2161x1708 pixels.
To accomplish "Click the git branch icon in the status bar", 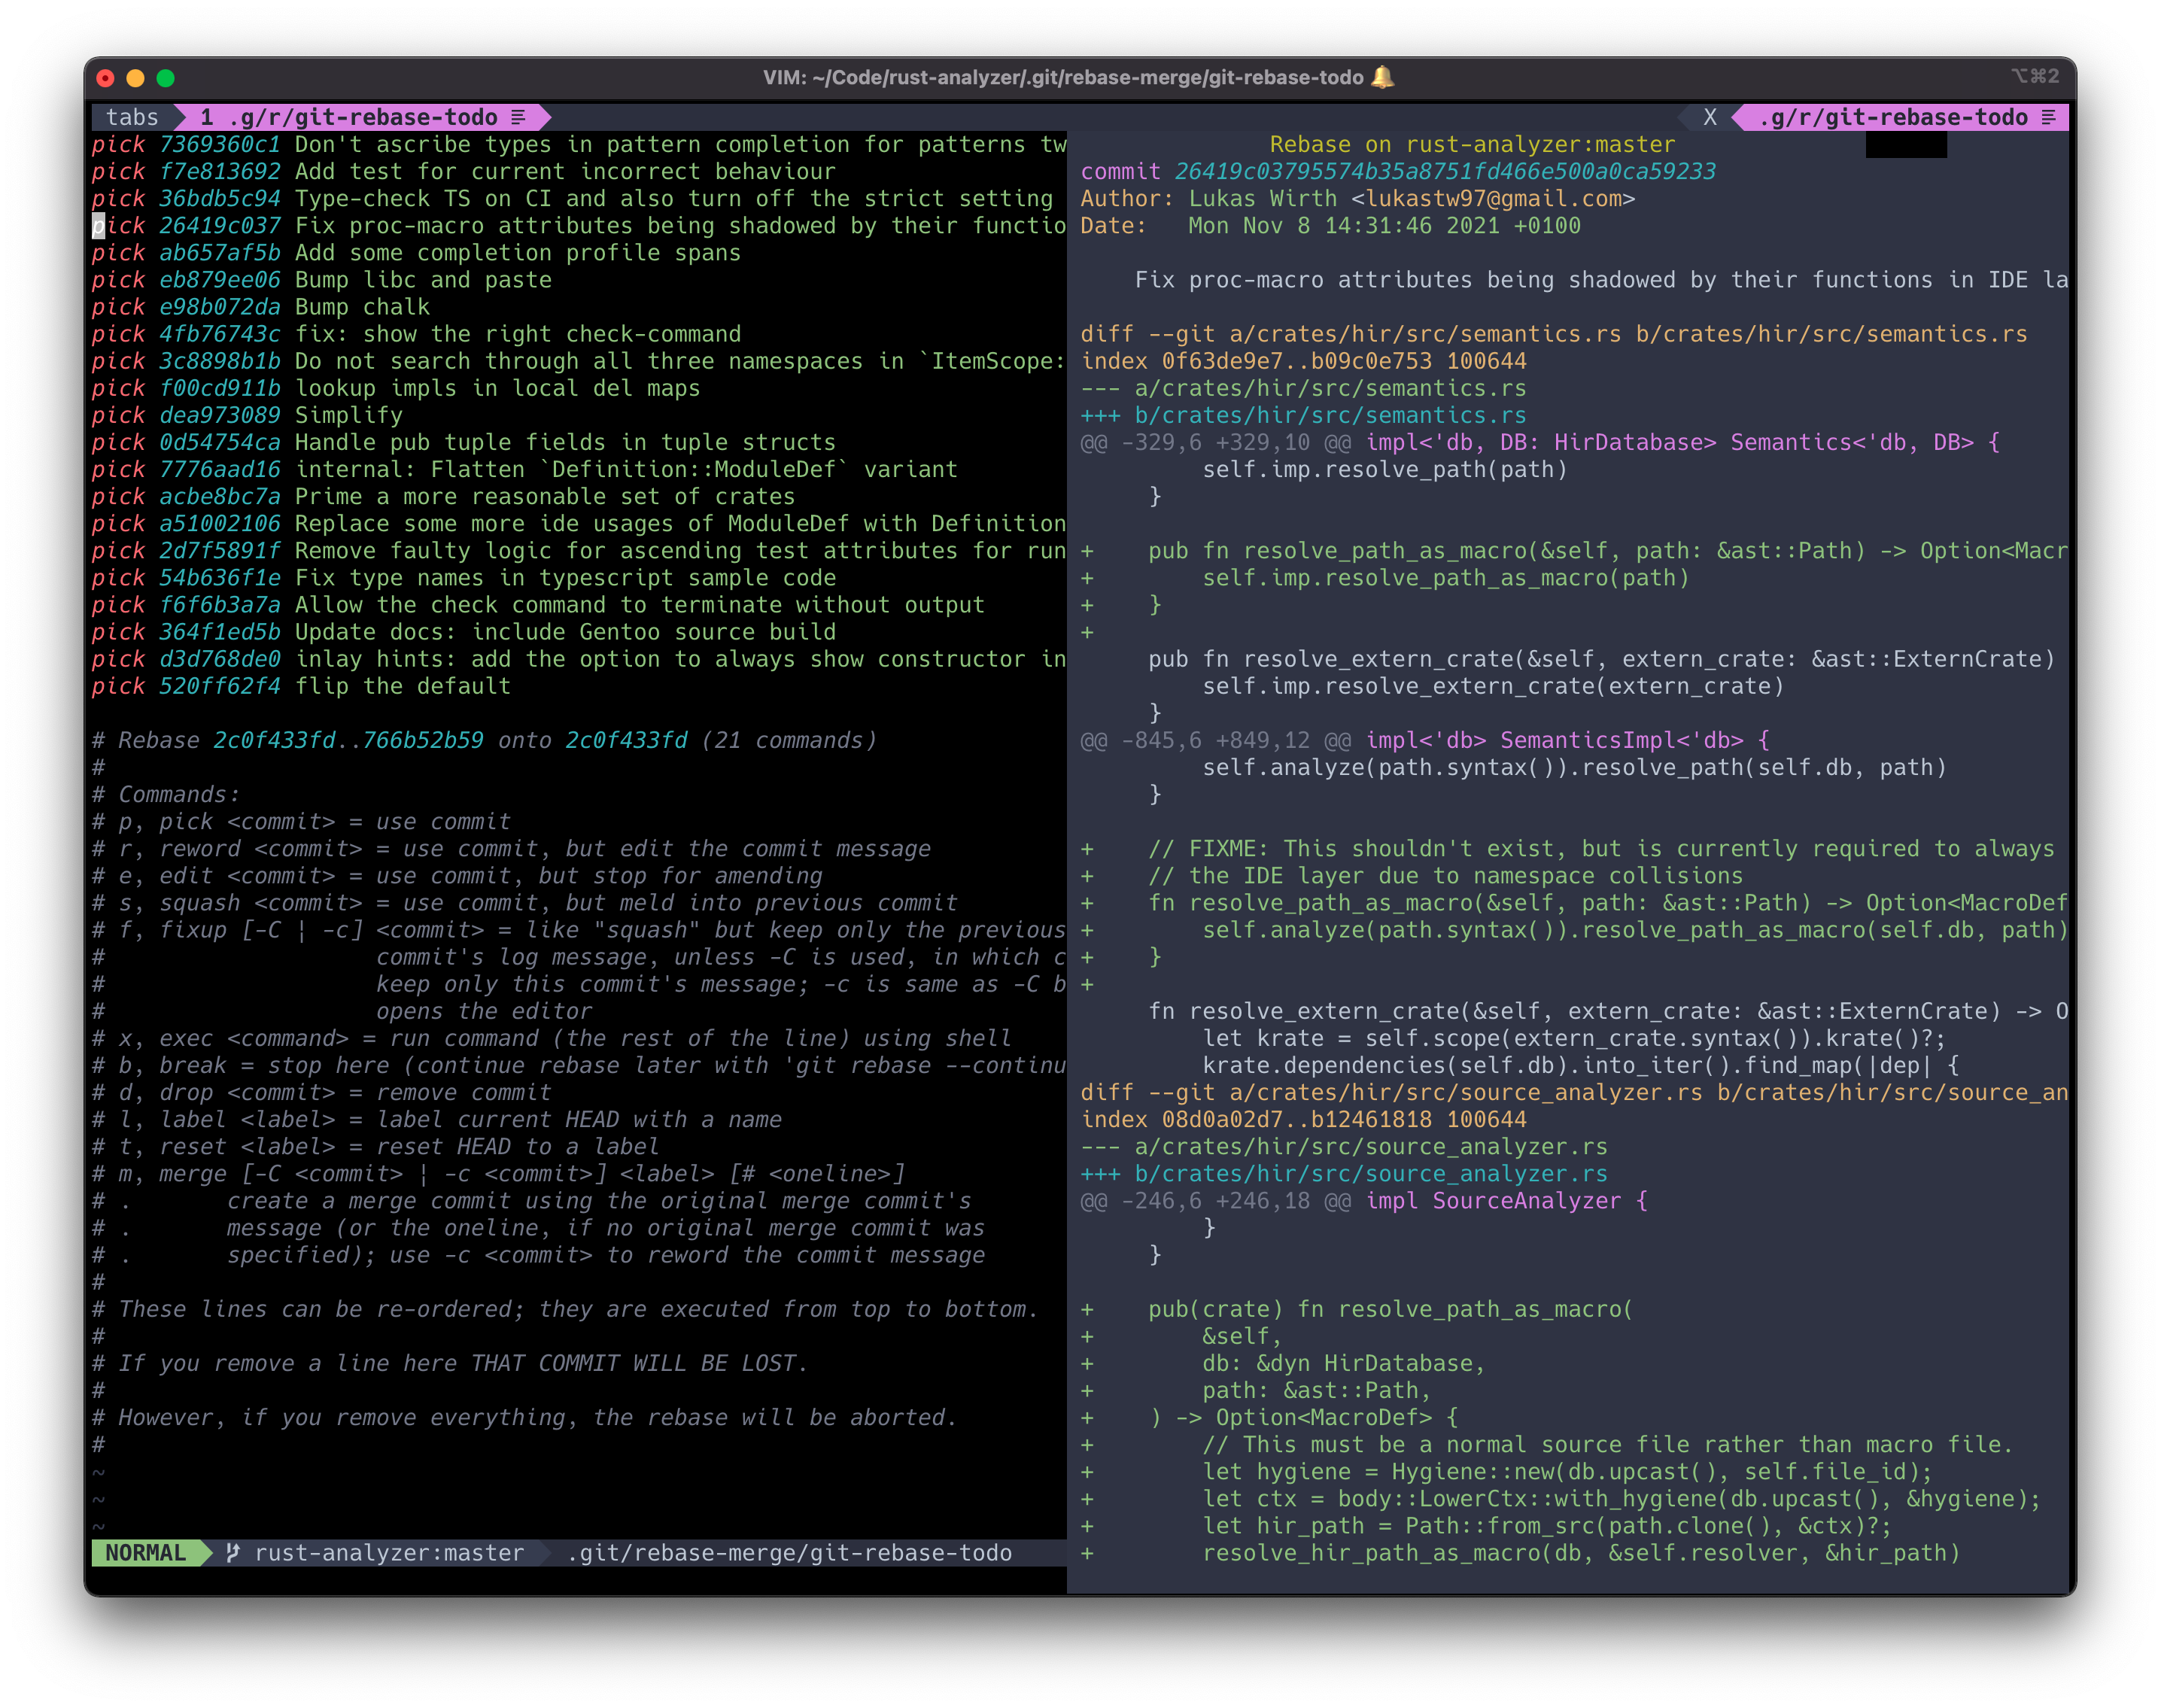I will 232,1553.
